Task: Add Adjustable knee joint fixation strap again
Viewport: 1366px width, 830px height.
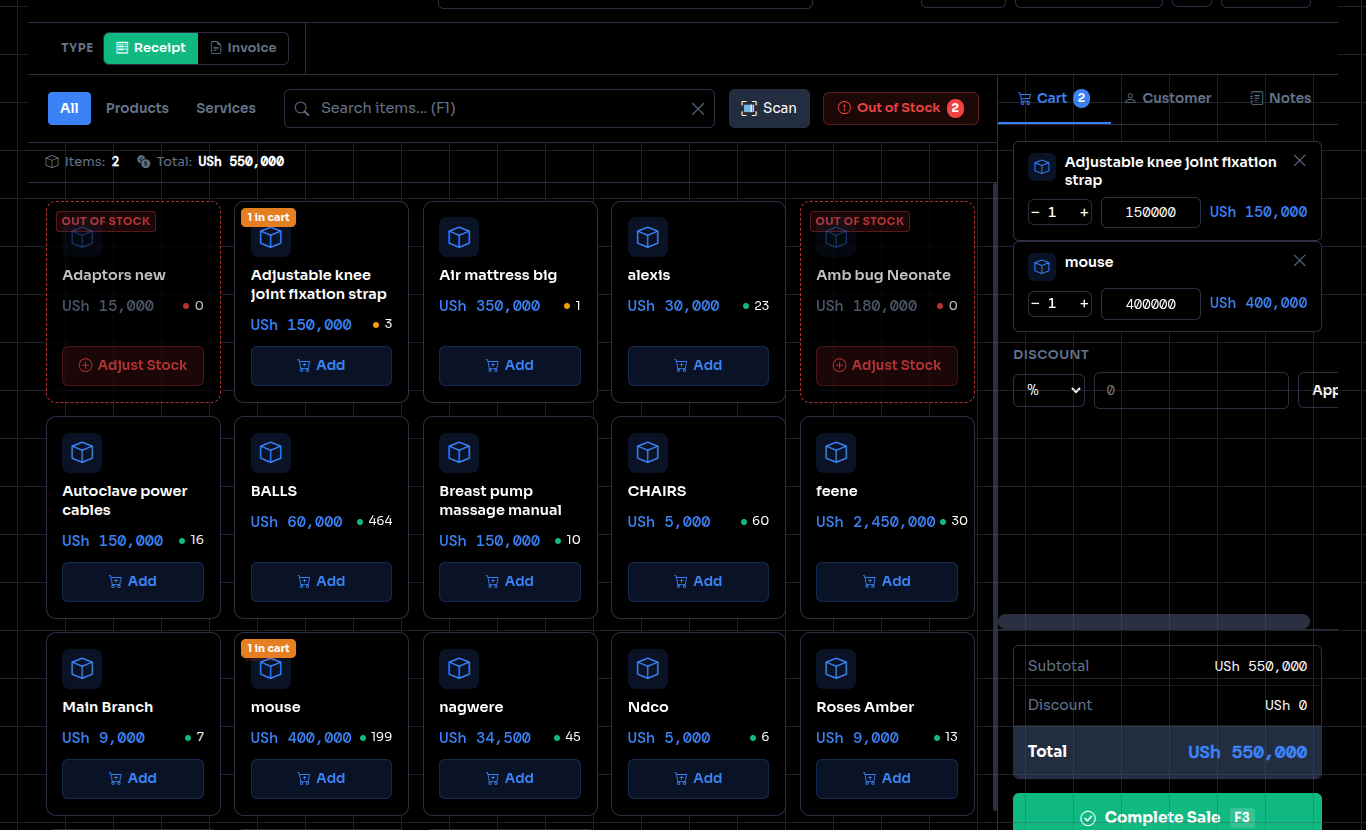Action: click(x=321, y=365)
